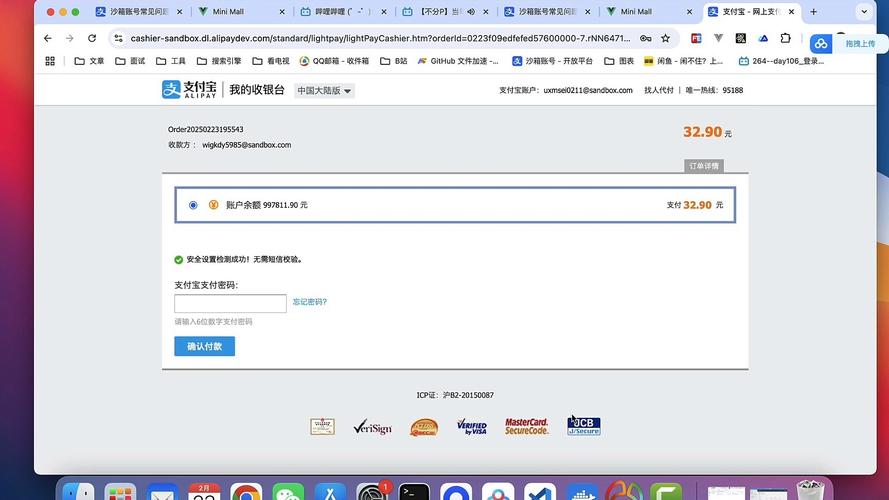Click the 忘记密码? link

[x=310, y=302]
